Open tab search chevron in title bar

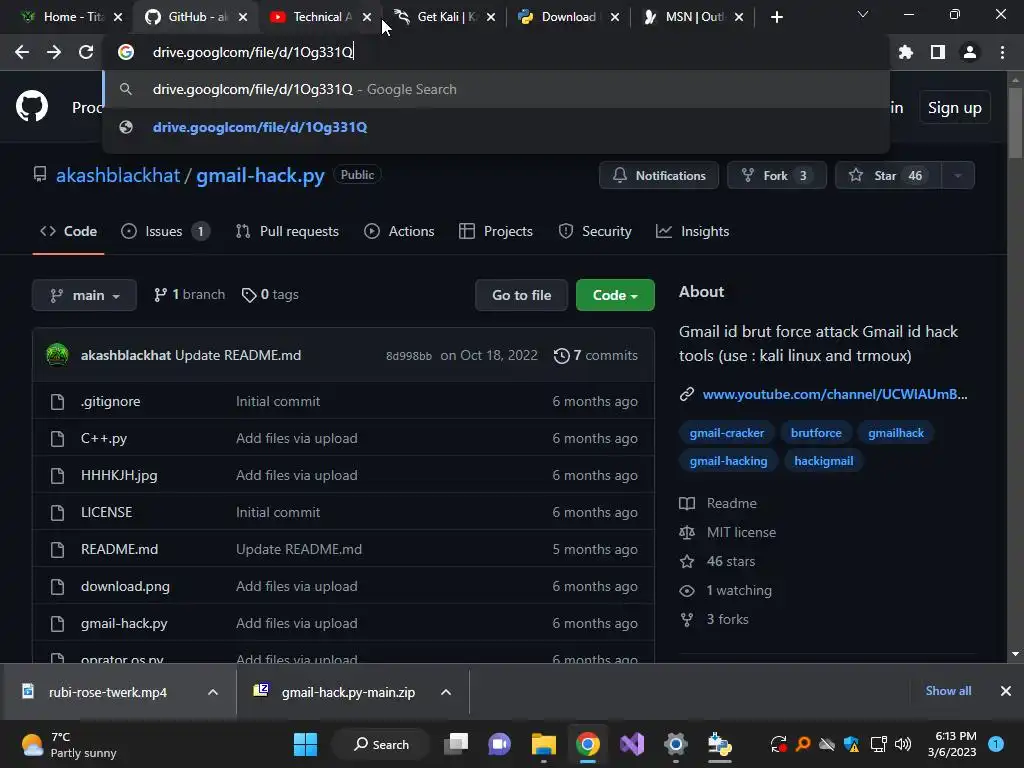863,14
